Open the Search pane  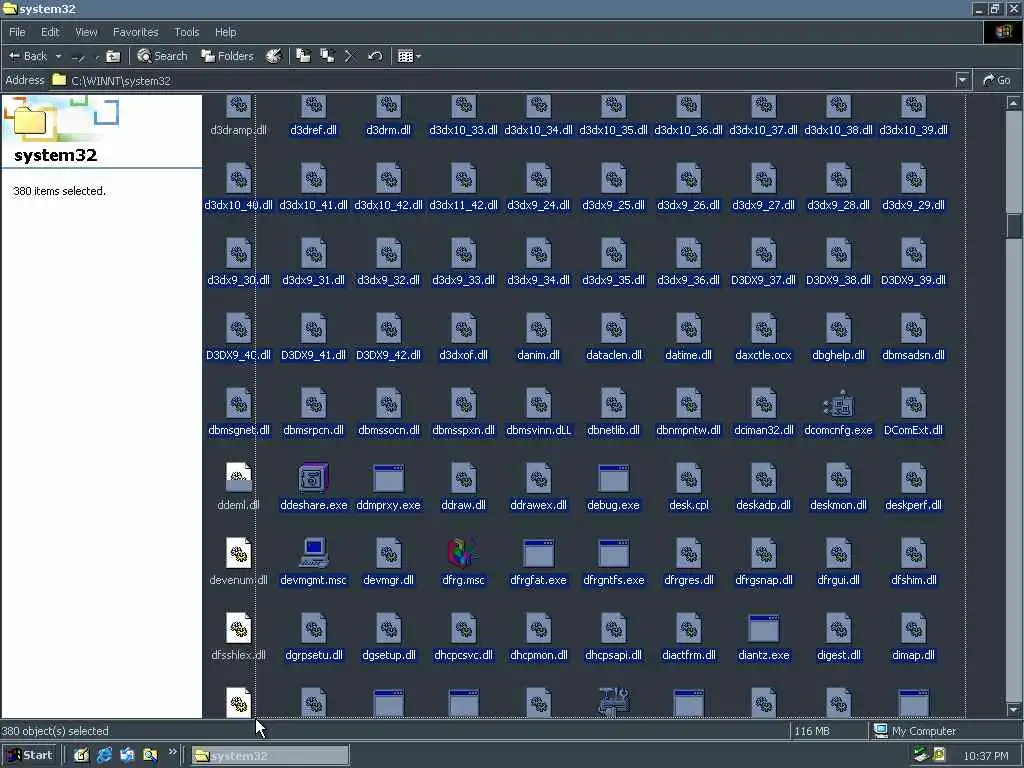[x=162, y=56]
